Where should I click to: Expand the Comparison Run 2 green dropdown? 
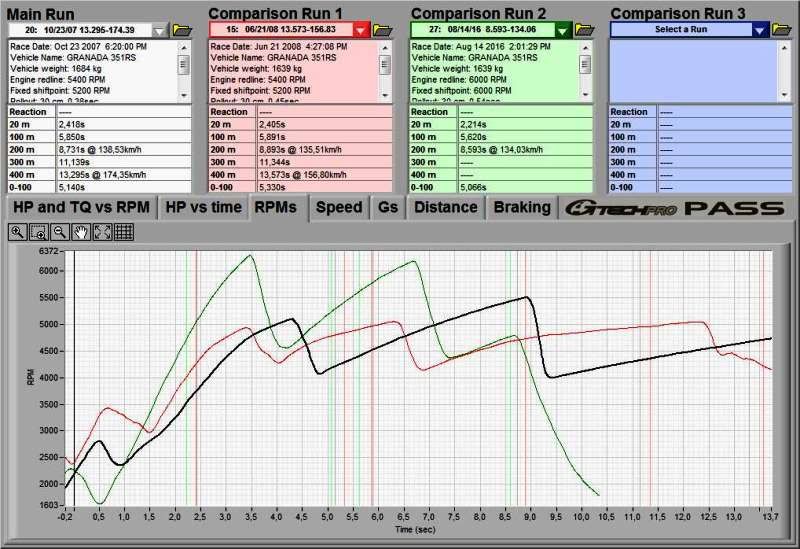563,30
